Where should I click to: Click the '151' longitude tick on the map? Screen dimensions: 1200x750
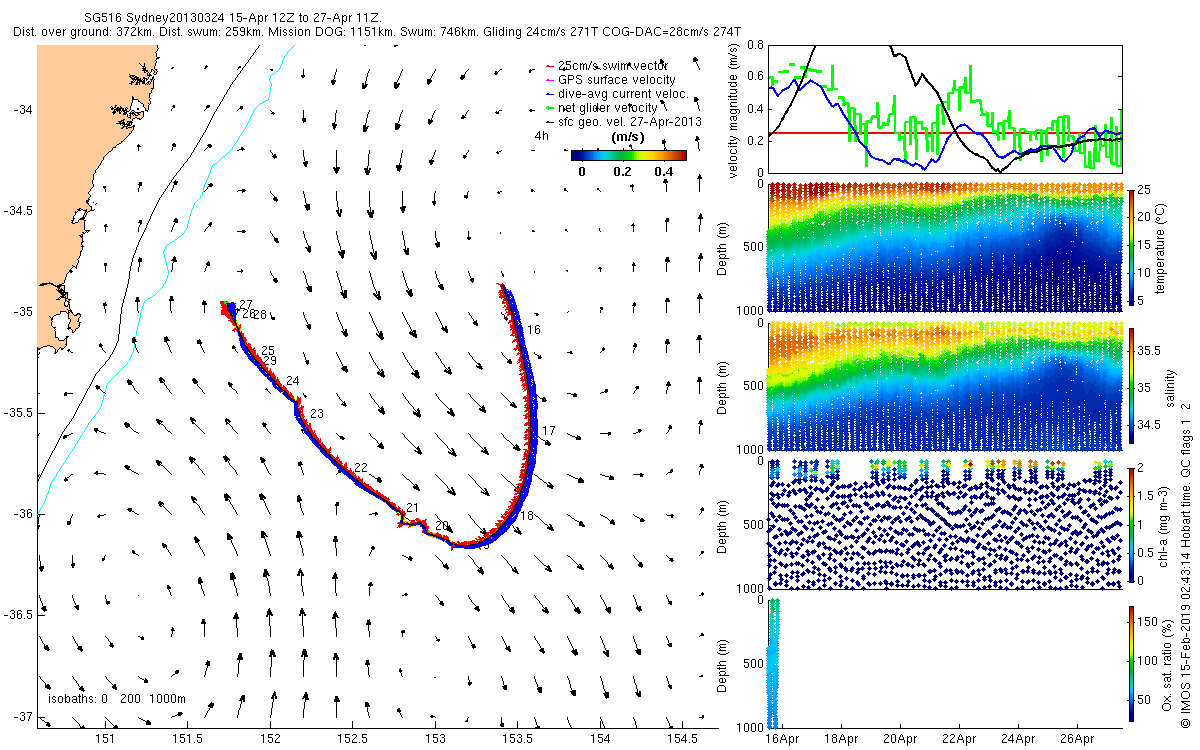point(105,739)
